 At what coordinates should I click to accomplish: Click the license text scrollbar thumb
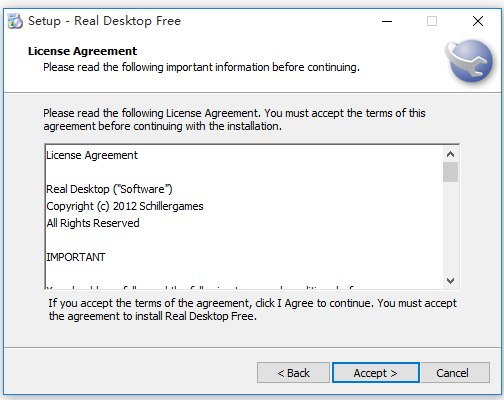[450, 172]
